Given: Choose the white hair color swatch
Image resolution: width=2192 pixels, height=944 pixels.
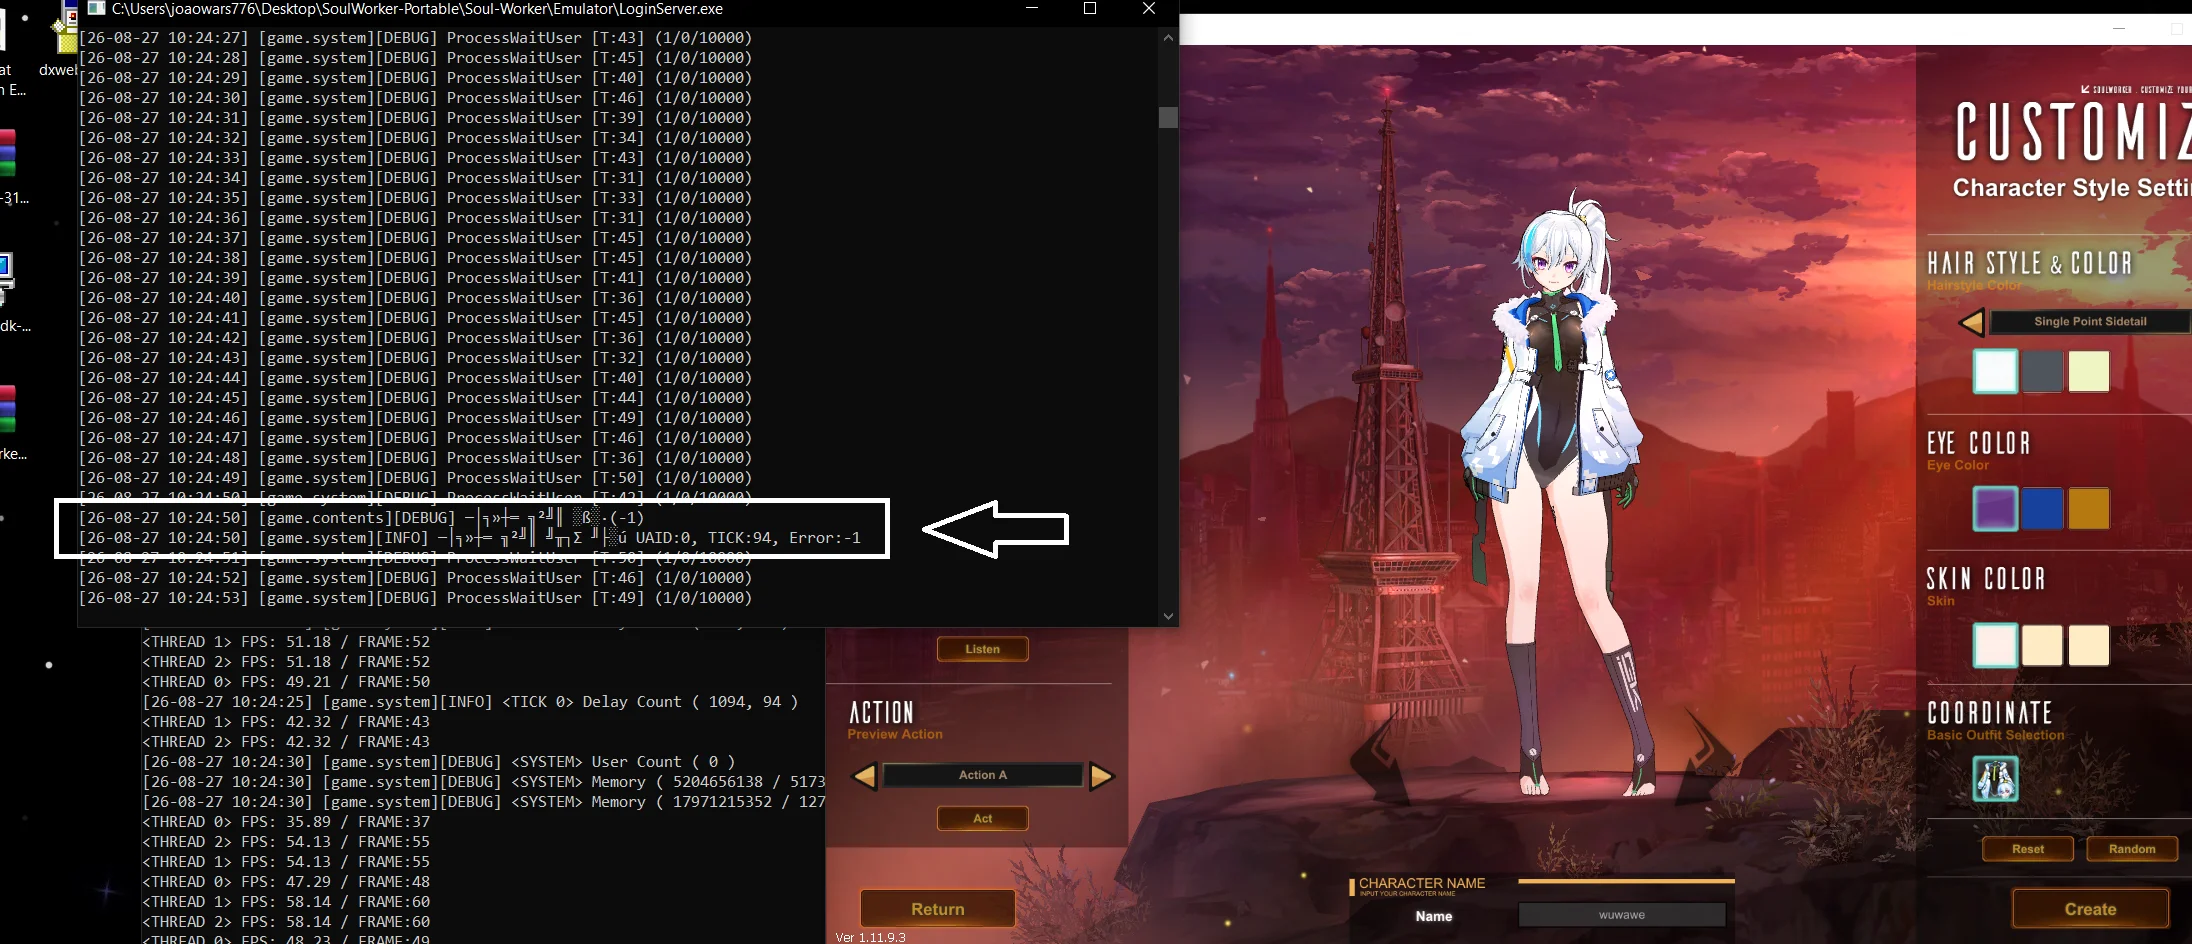Looking at the screenshot, I should (1995, 371).
